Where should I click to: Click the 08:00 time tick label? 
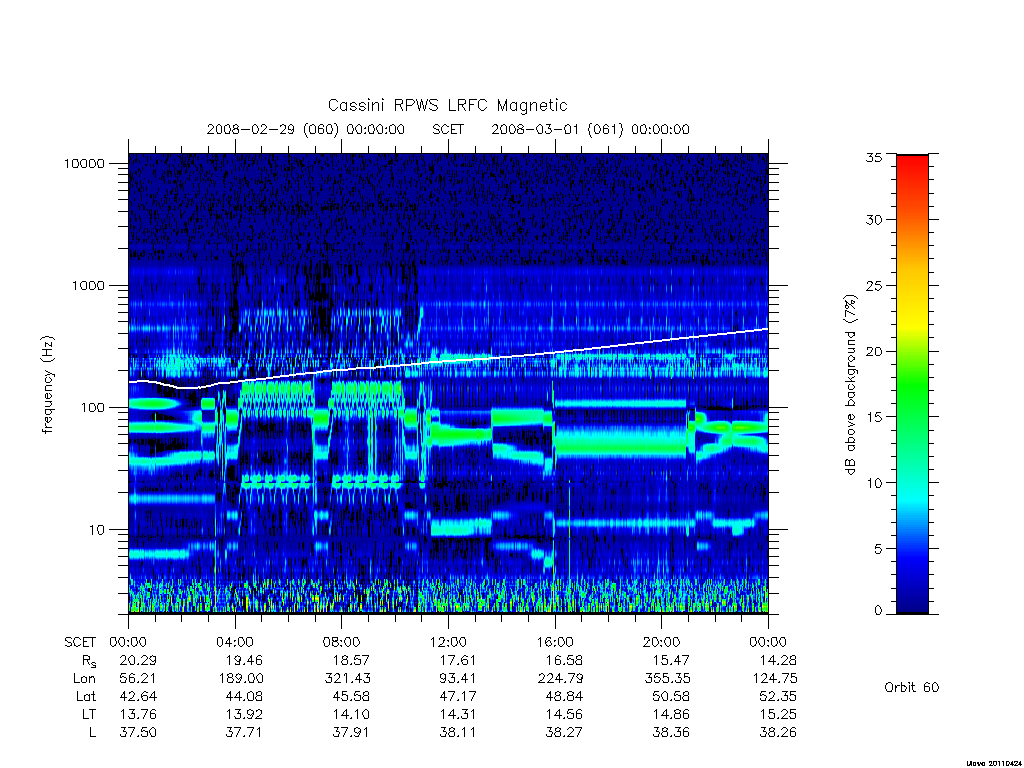point(341,643)
